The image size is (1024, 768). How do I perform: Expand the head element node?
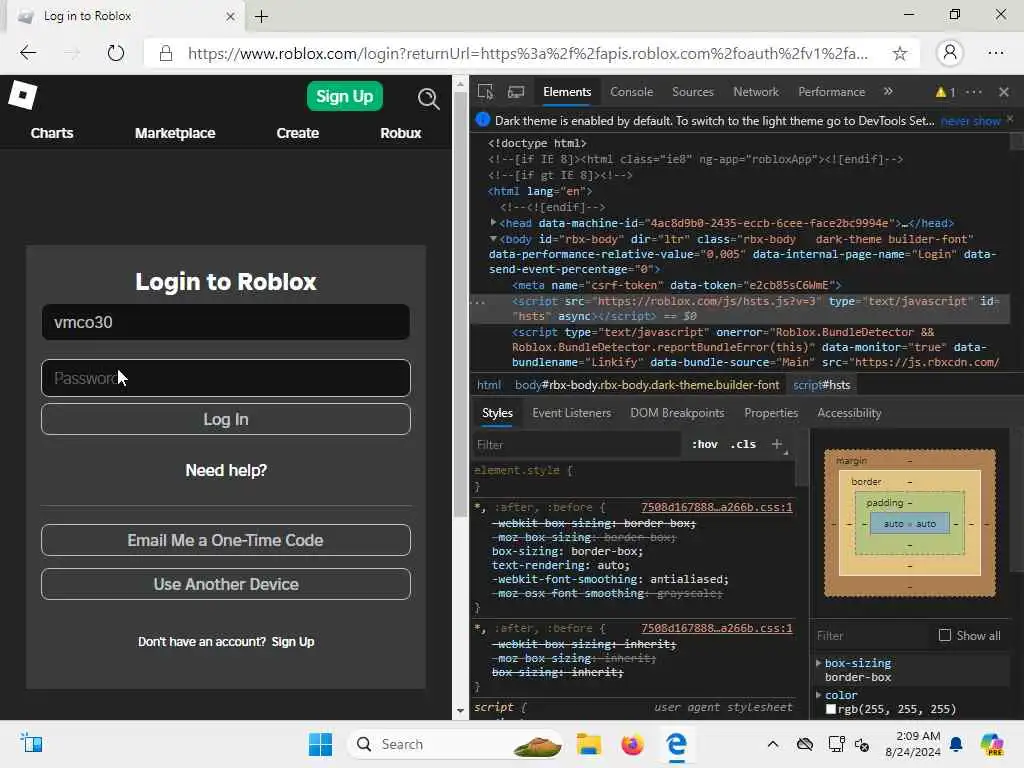point(493,223)
